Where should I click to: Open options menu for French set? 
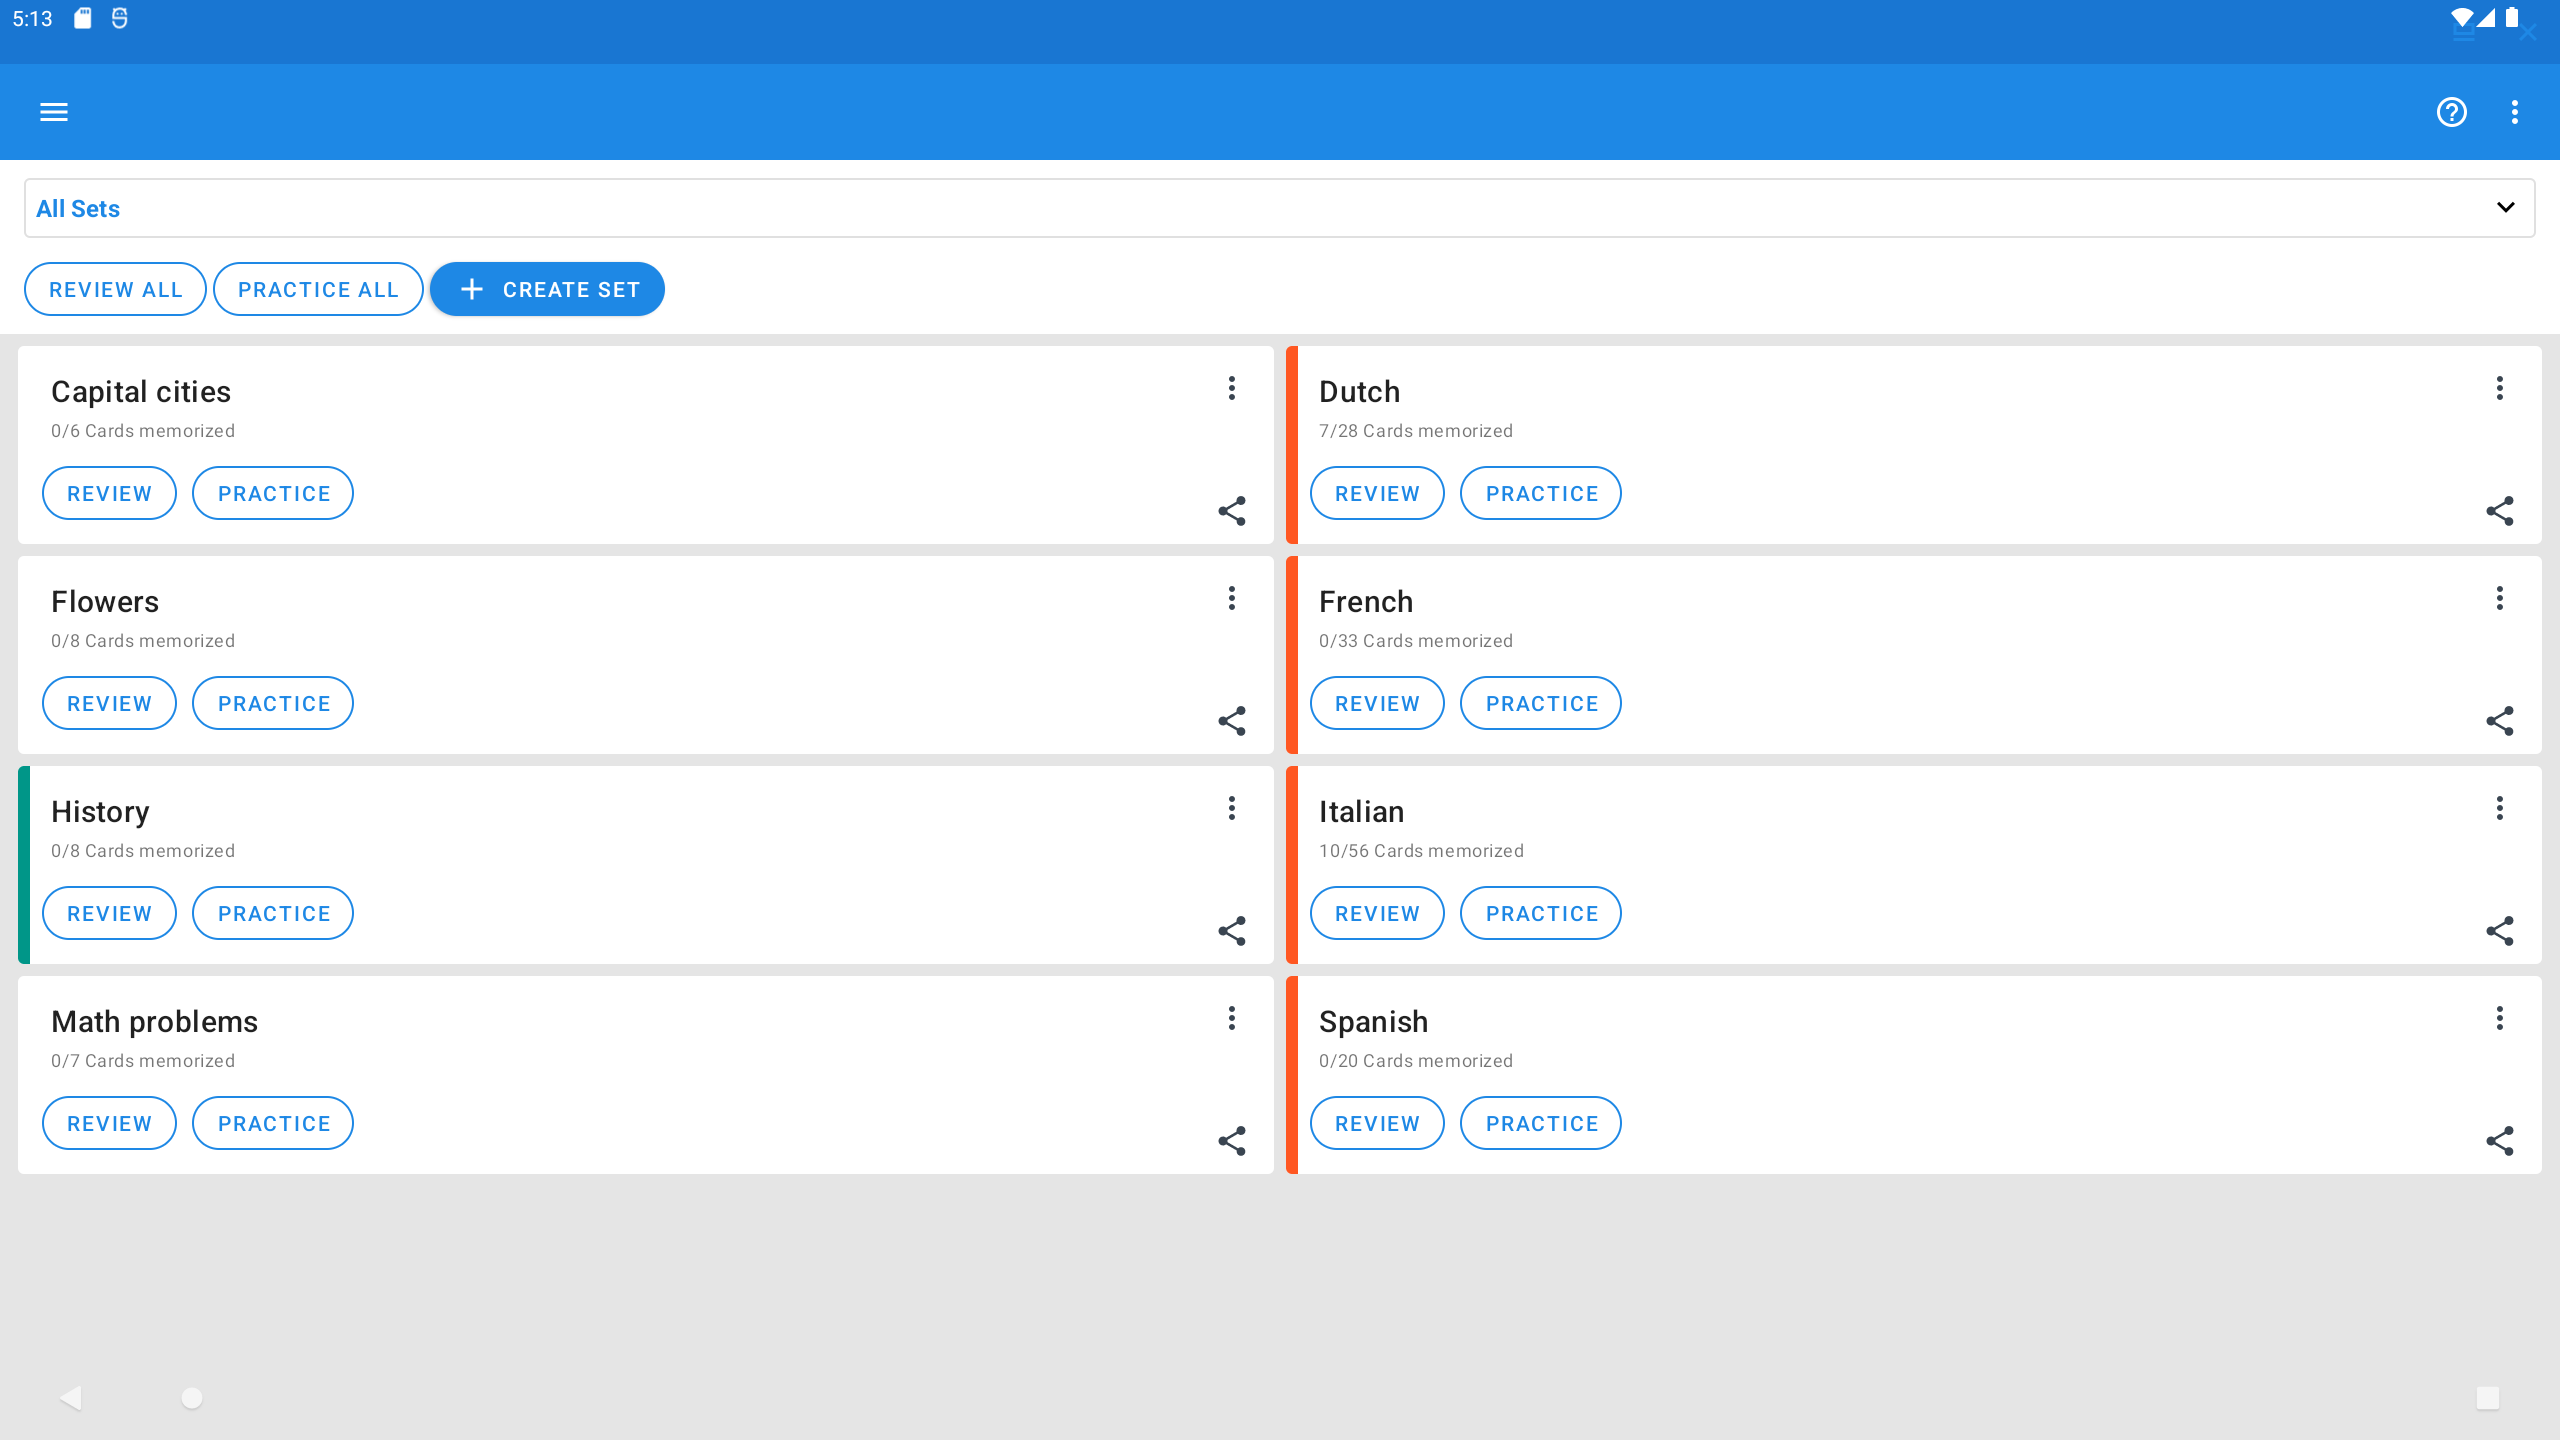[2500, 598]
